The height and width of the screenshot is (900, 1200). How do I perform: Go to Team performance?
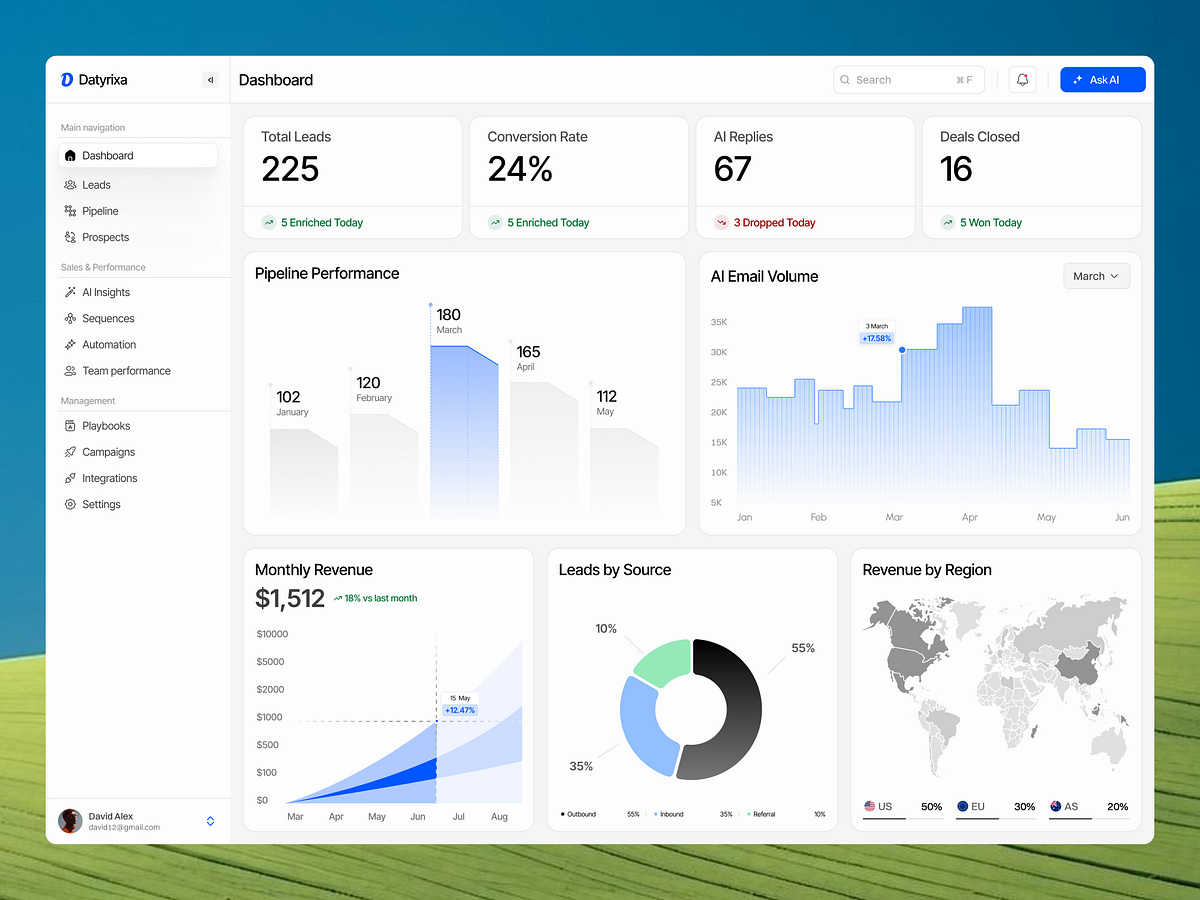[138, 371]
